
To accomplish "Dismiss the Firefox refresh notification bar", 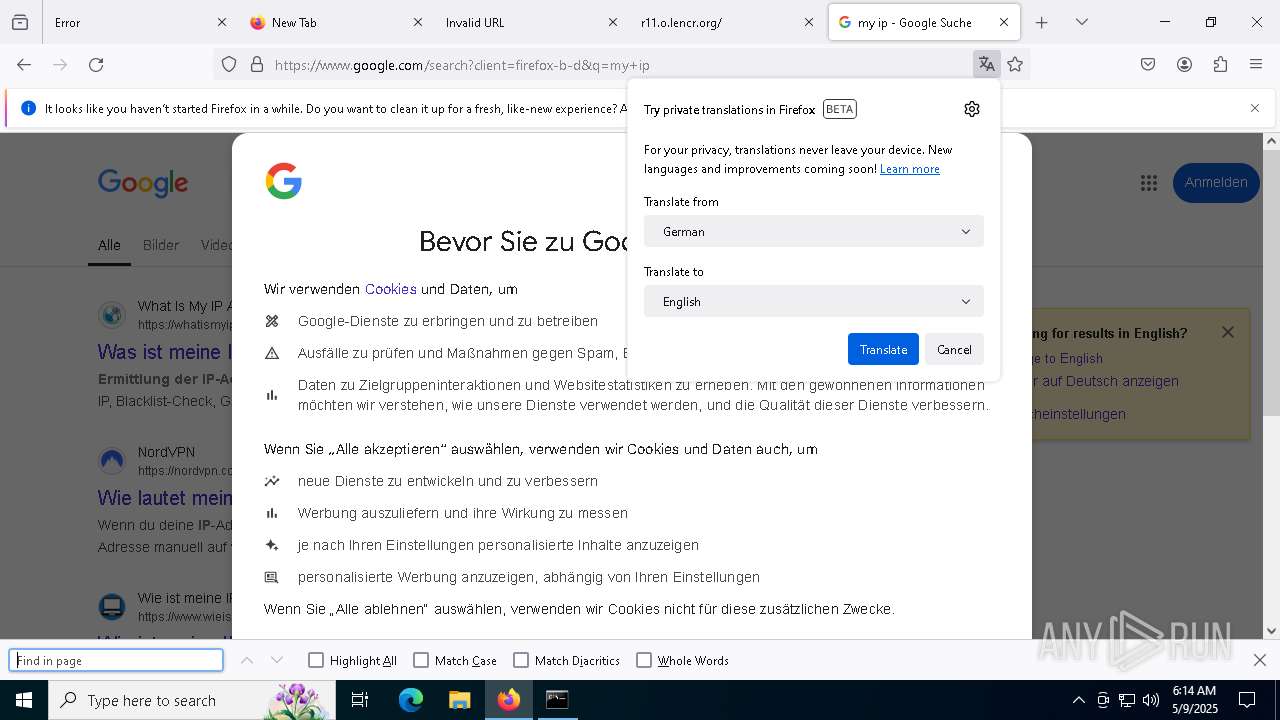I will pyautogui.click(x=1255, y=108).
